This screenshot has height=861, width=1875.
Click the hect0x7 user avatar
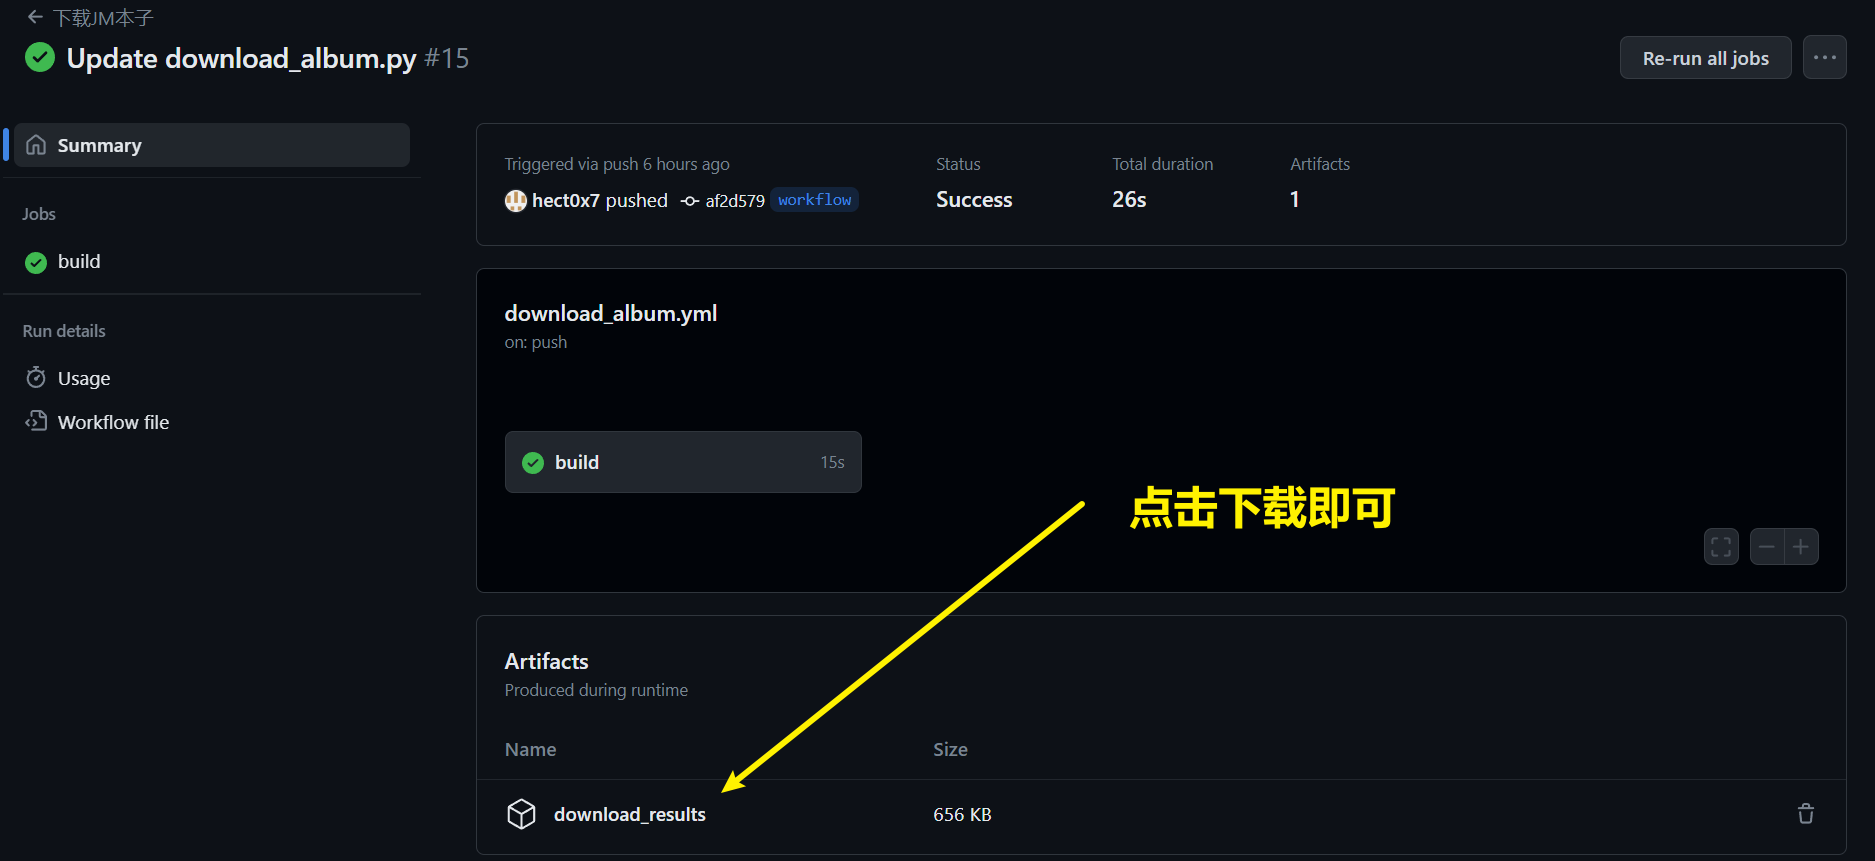click(x=515, y=201)
